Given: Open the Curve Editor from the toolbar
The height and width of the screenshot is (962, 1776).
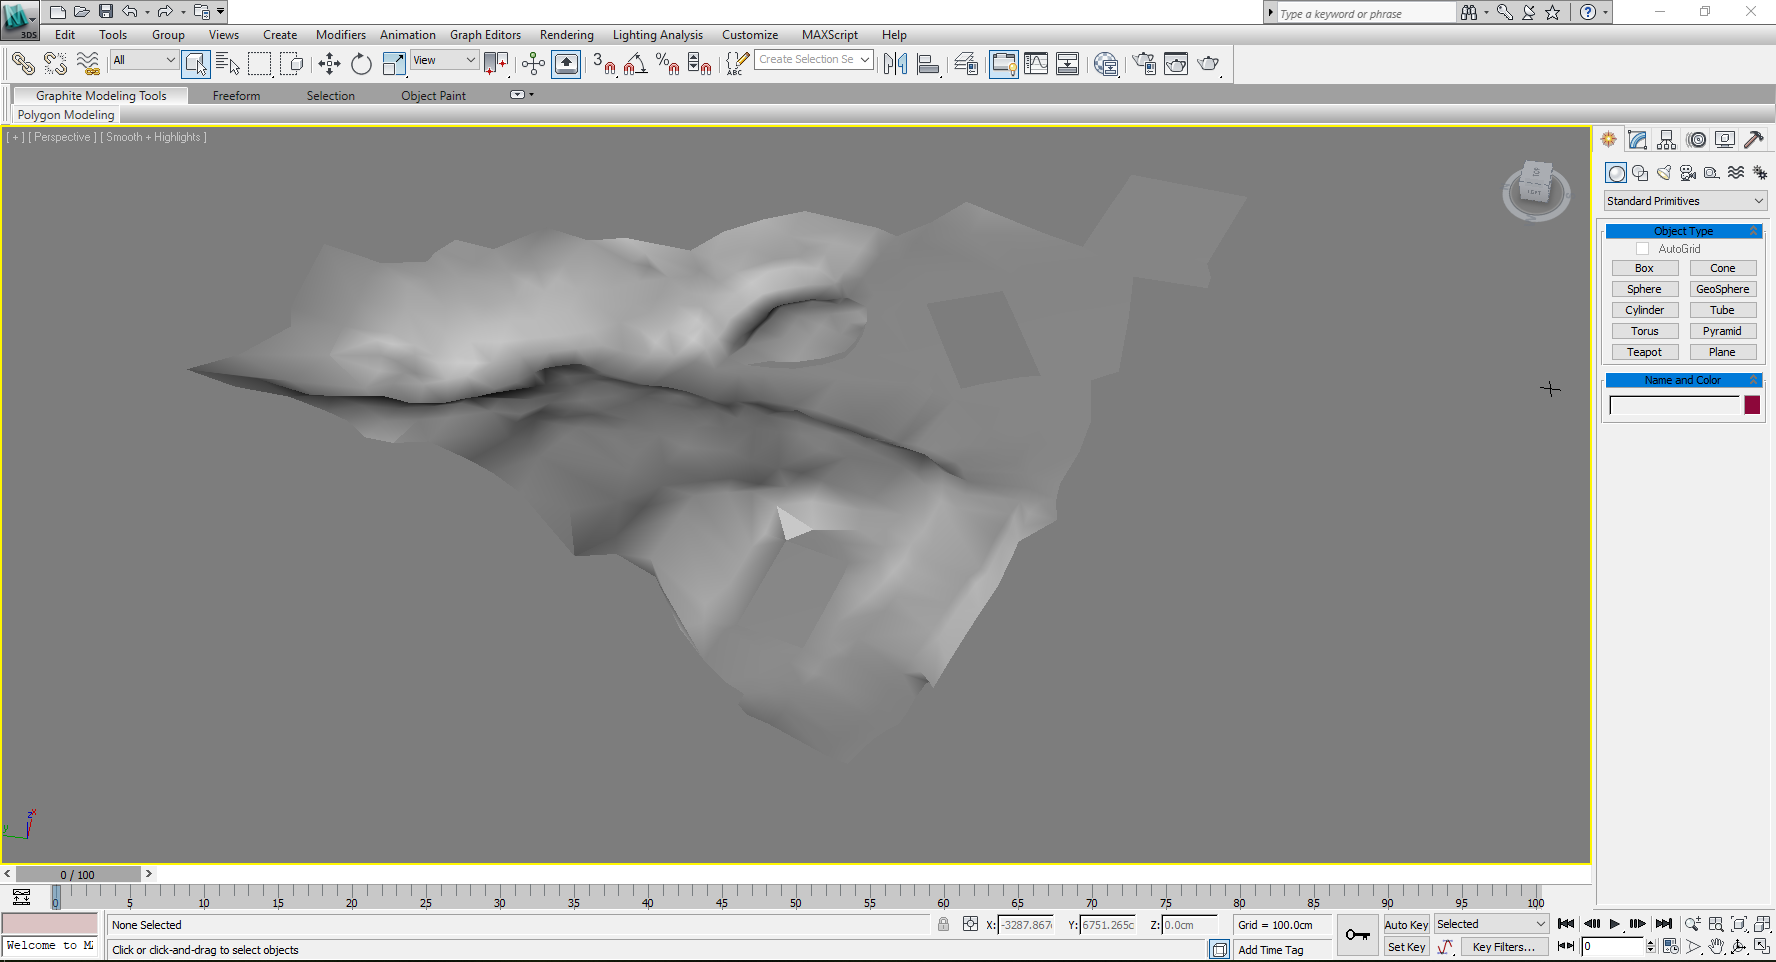Looking at the screenshot, I should click(1036, 63).
